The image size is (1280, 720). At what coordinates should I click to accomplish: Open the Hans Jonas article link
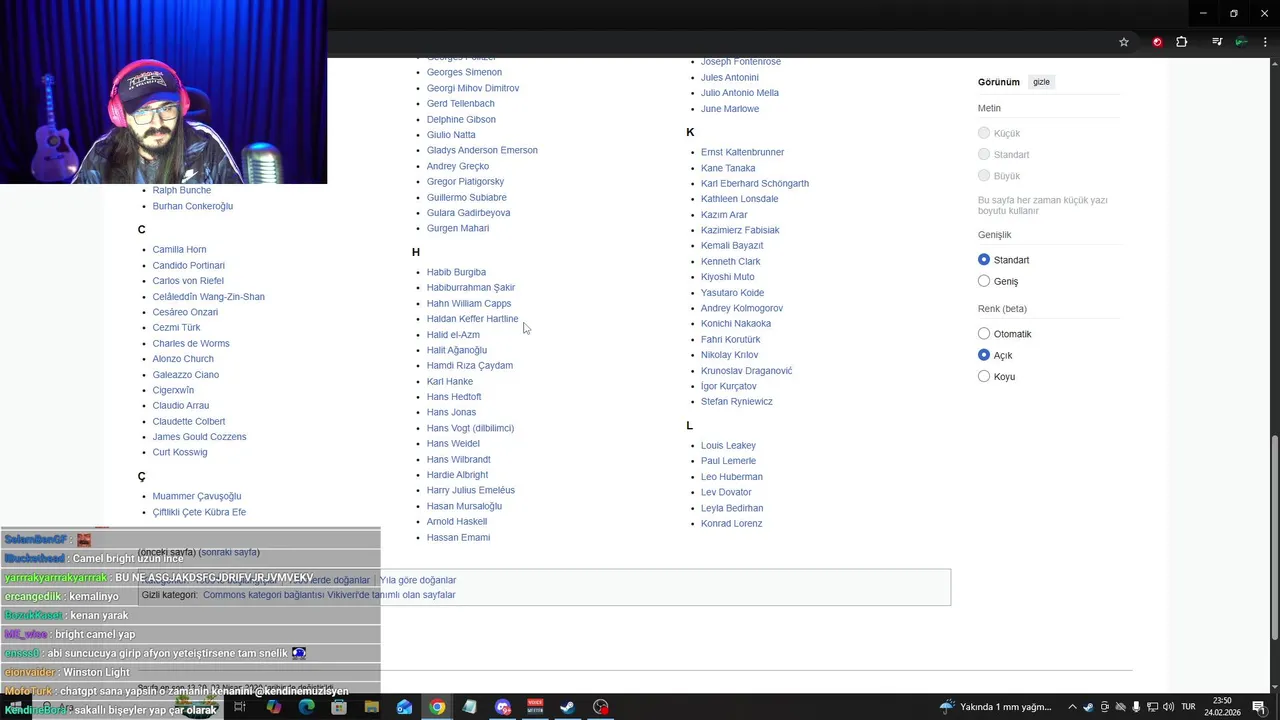point(451,412)
